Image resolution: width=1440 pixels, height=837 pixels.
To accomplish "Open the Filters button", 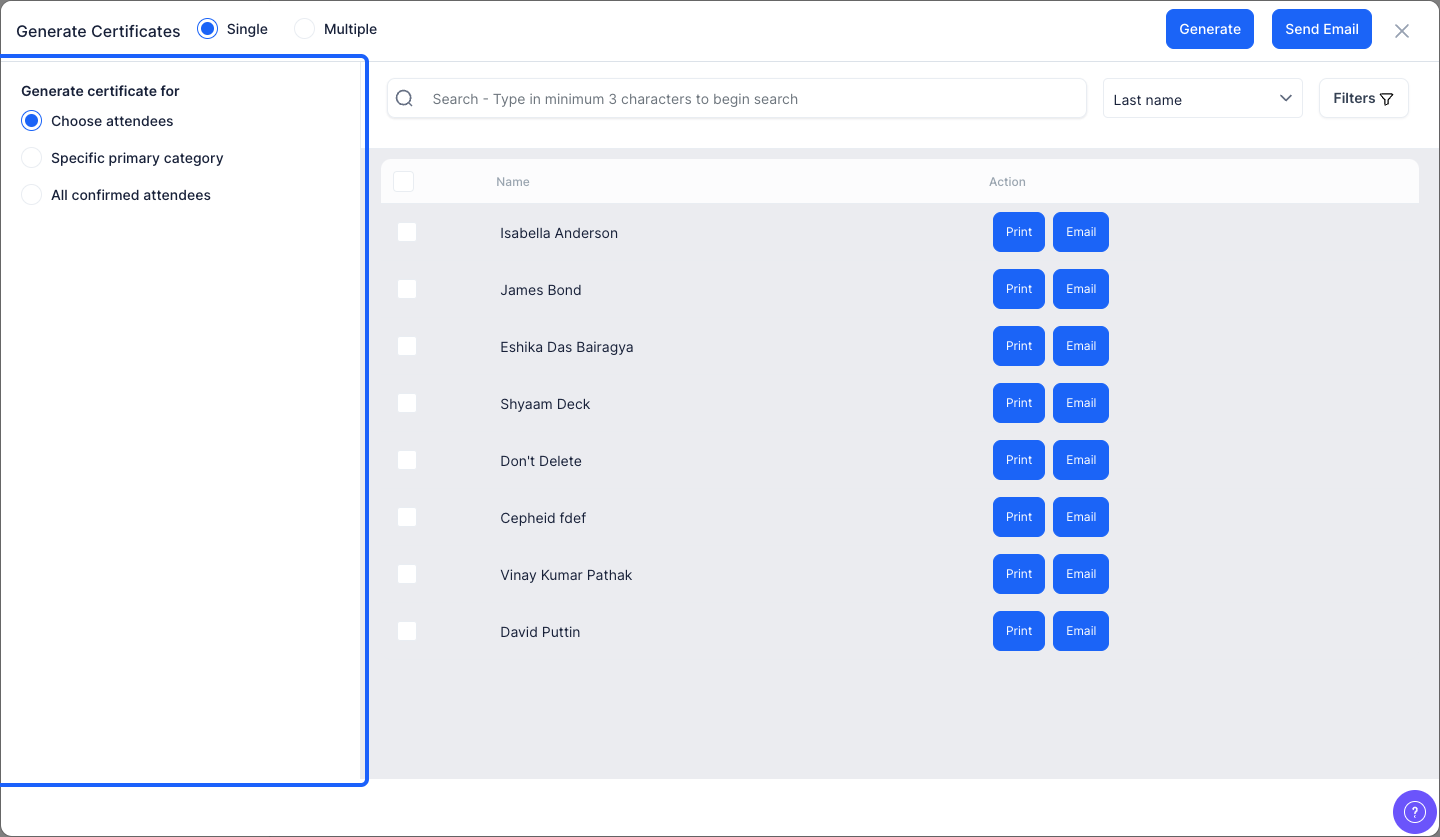I will click(1363, 98).
